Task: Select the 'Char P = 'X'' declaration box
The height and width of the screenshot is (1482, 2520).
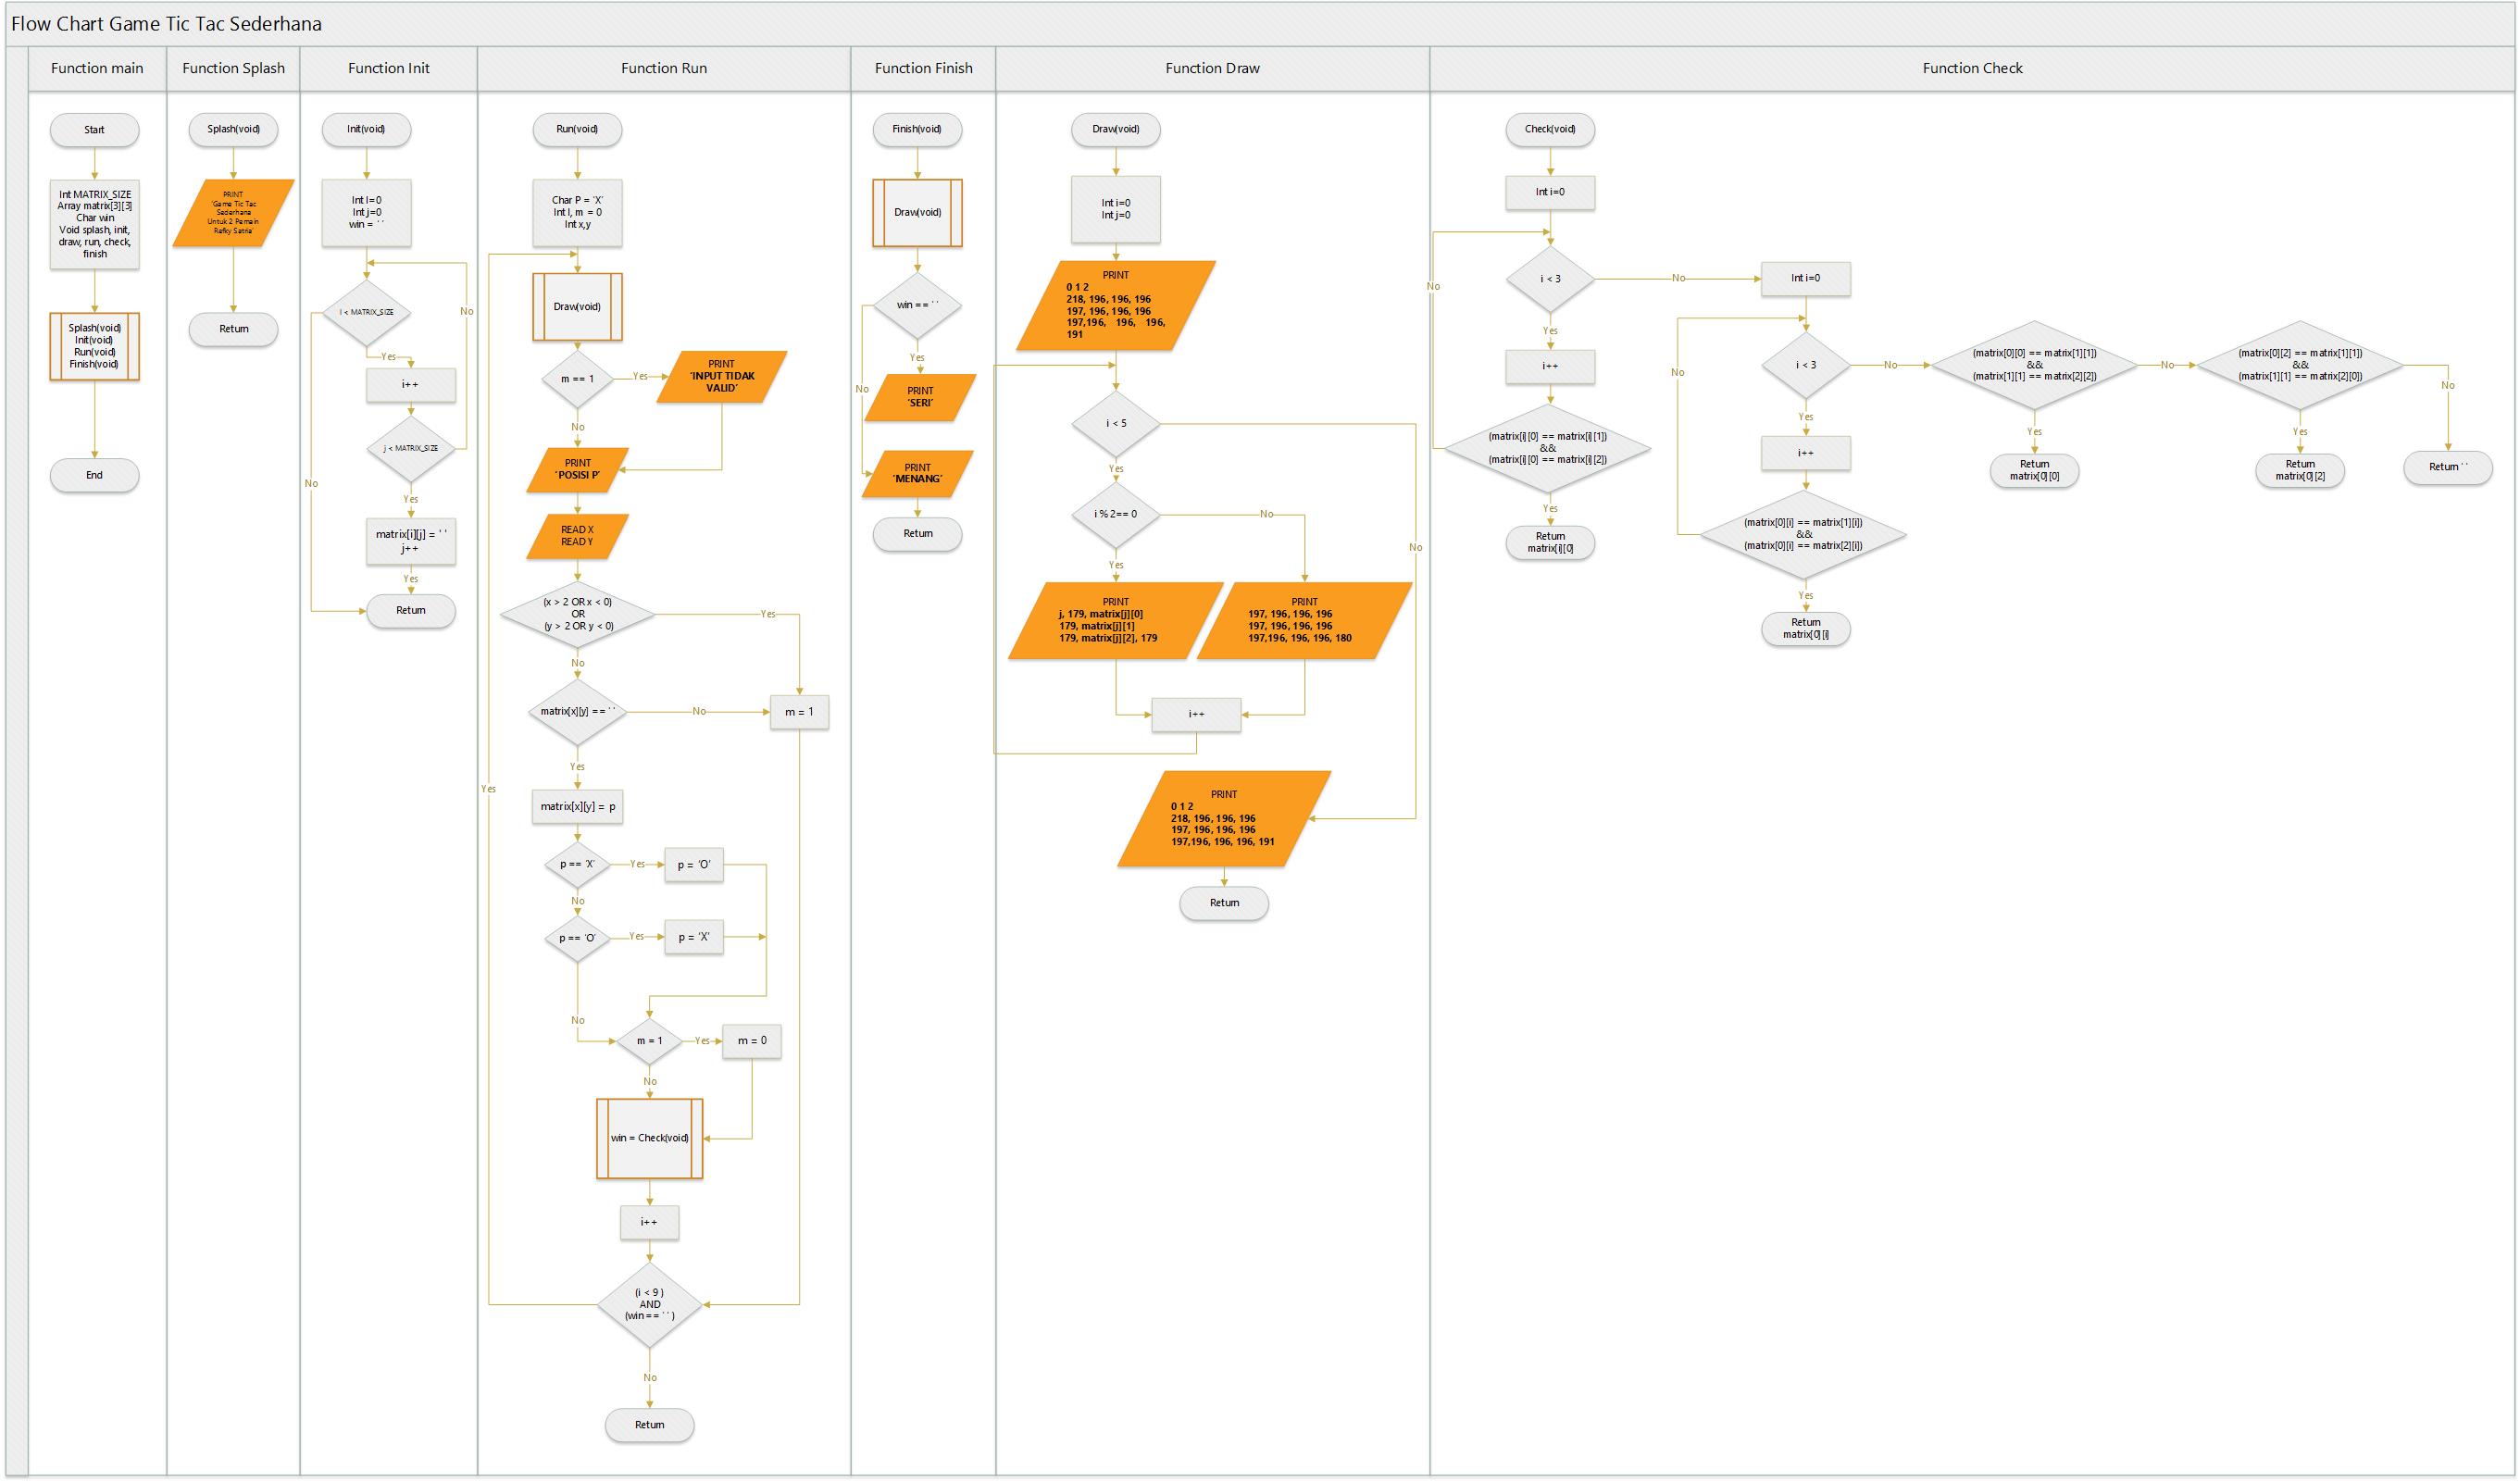Action: (x=577, y=212)
